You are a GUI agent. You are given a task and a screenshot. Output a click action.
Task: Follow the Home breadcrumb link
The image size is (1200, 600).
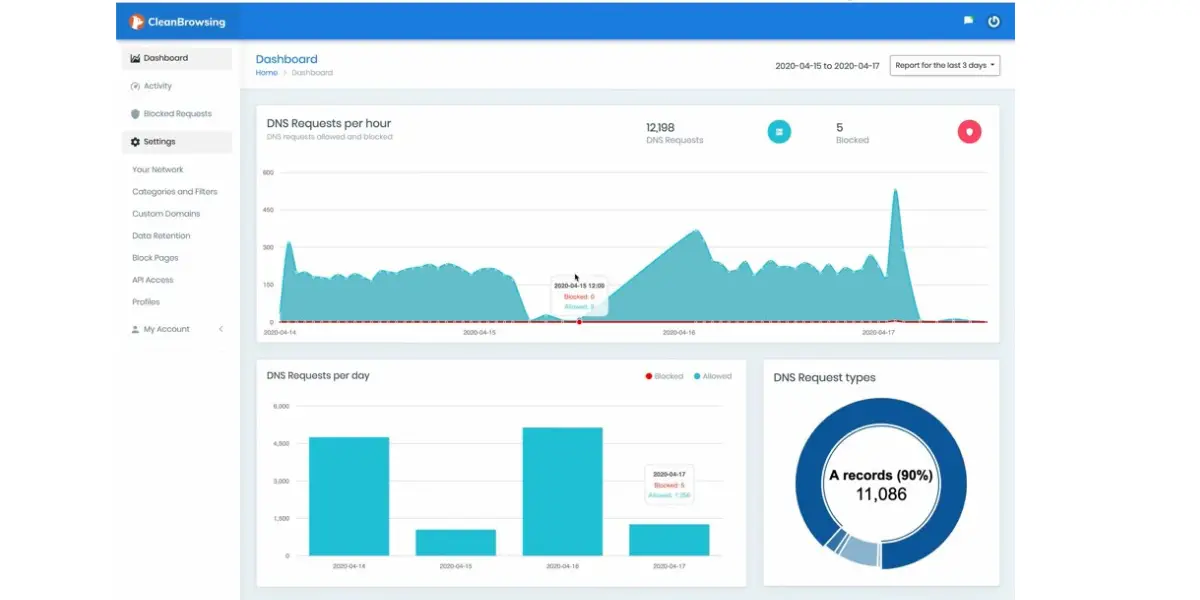point(266,73)
